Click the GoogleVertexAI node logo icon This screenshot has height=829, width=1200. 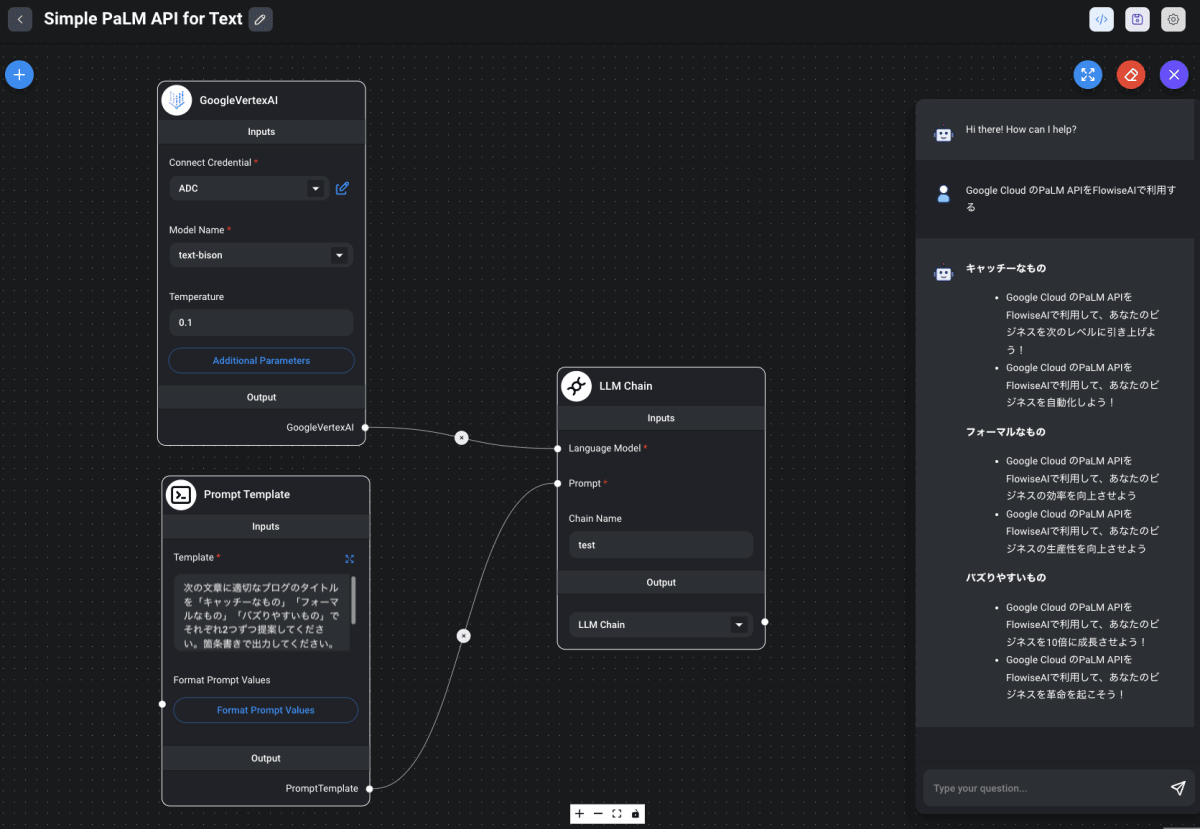[177, 100]
